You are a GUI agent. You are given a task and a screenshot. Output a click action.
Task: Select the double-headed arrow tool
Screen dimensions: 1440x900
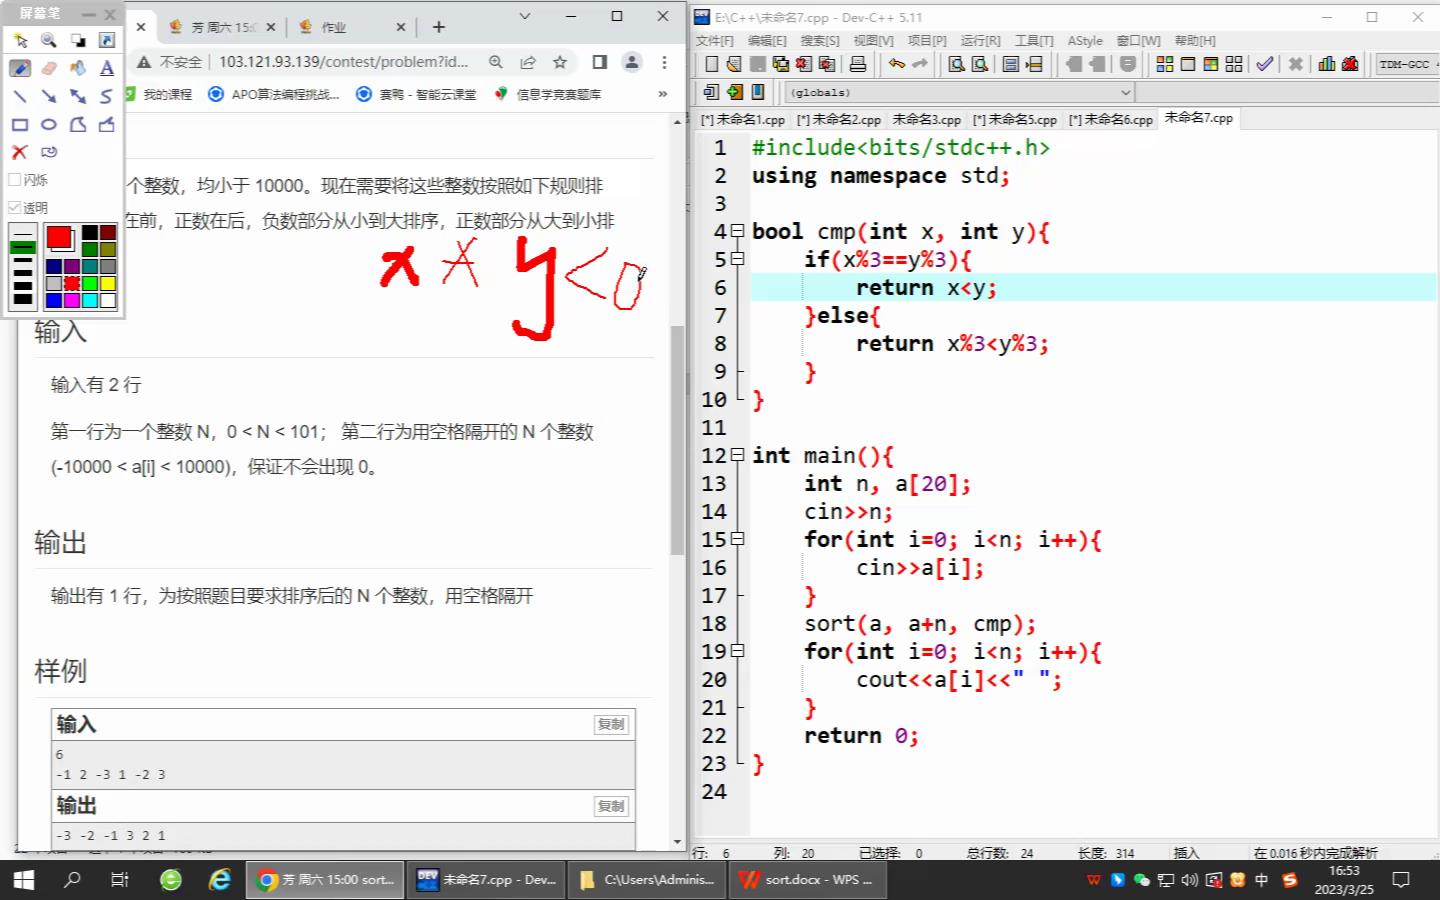point(78,96)
